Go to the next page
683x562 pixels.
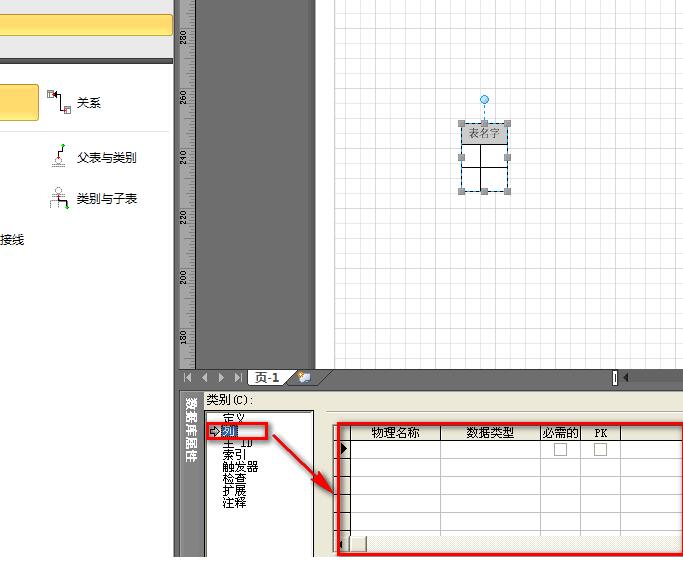(x=221, y=377)
